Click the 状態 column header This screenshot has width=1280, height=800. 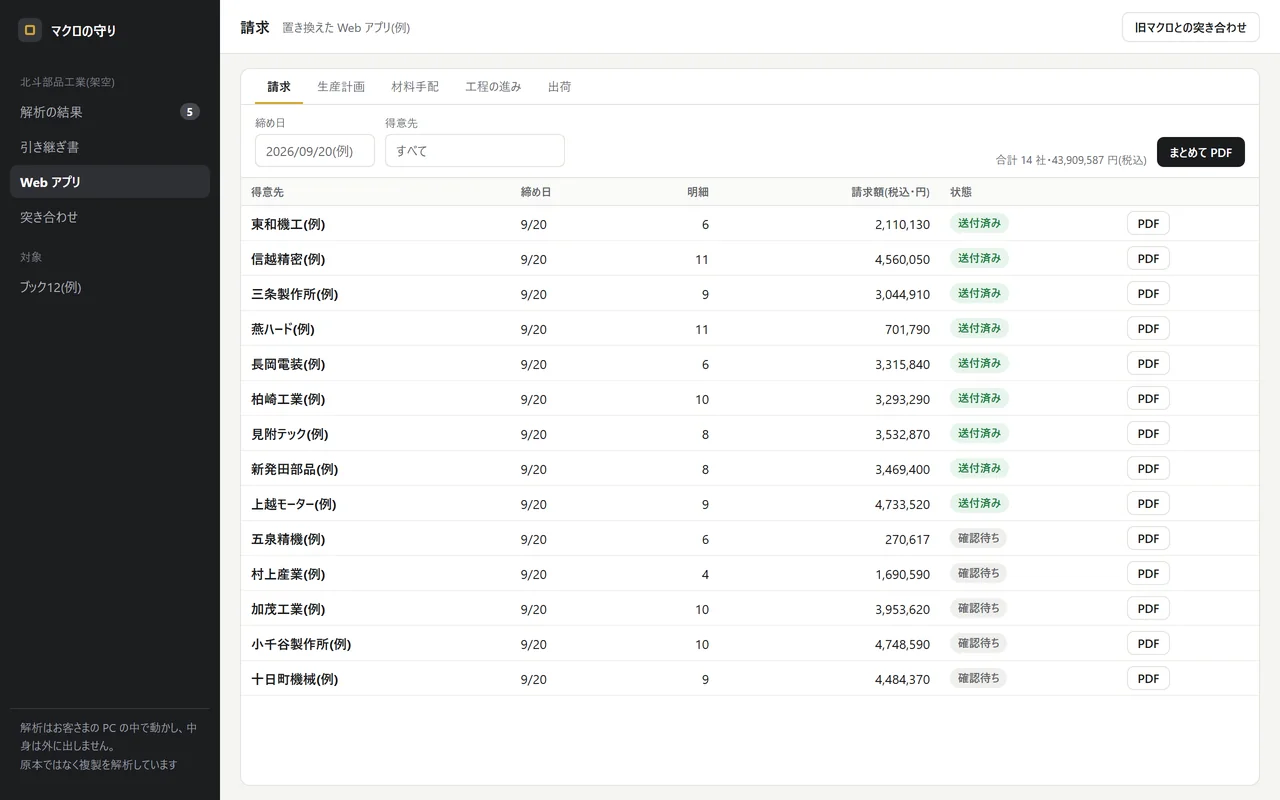pyautogui.click(x=961, y=192)
